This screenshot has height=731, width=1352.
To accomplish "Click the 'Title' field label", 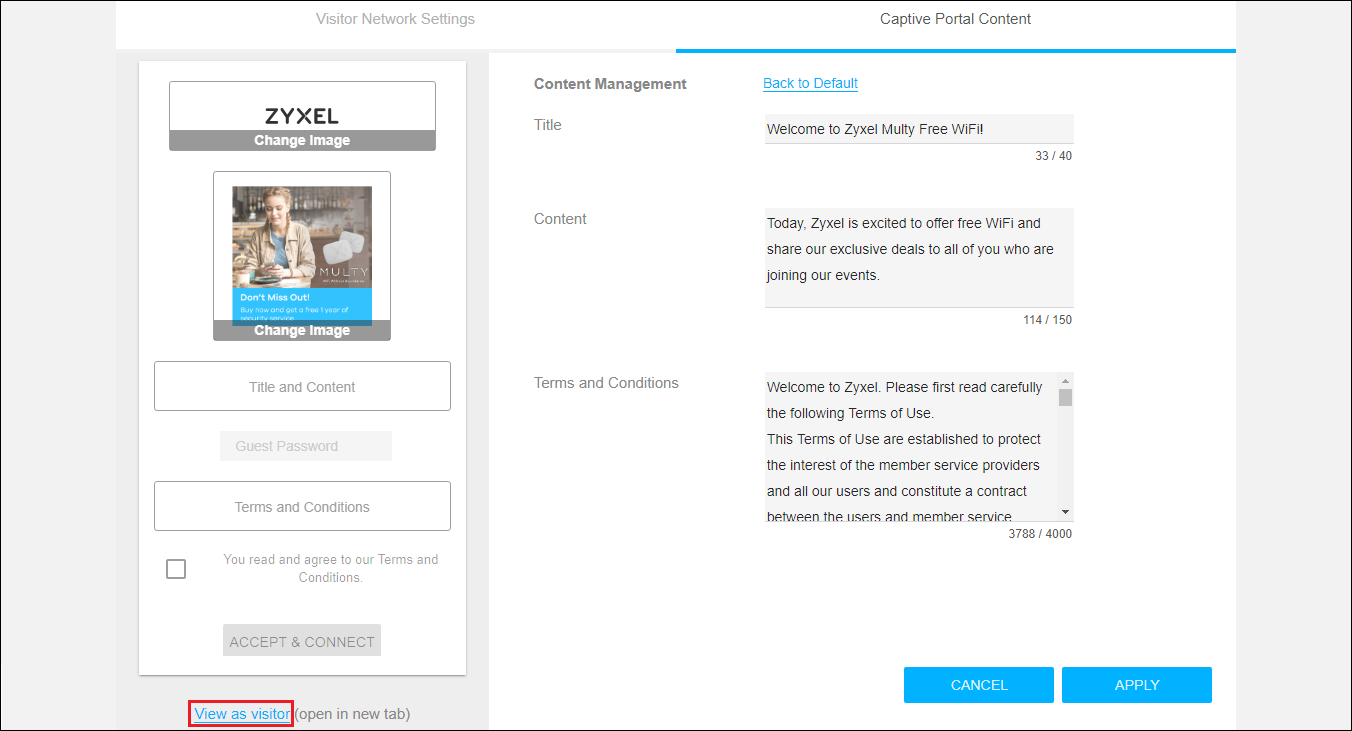I will click(x=548, y=125).
